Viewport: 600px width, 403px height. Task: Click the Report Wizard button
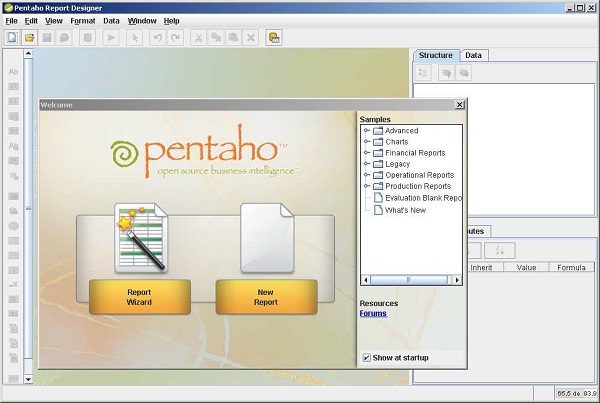(x=140, y=297)
